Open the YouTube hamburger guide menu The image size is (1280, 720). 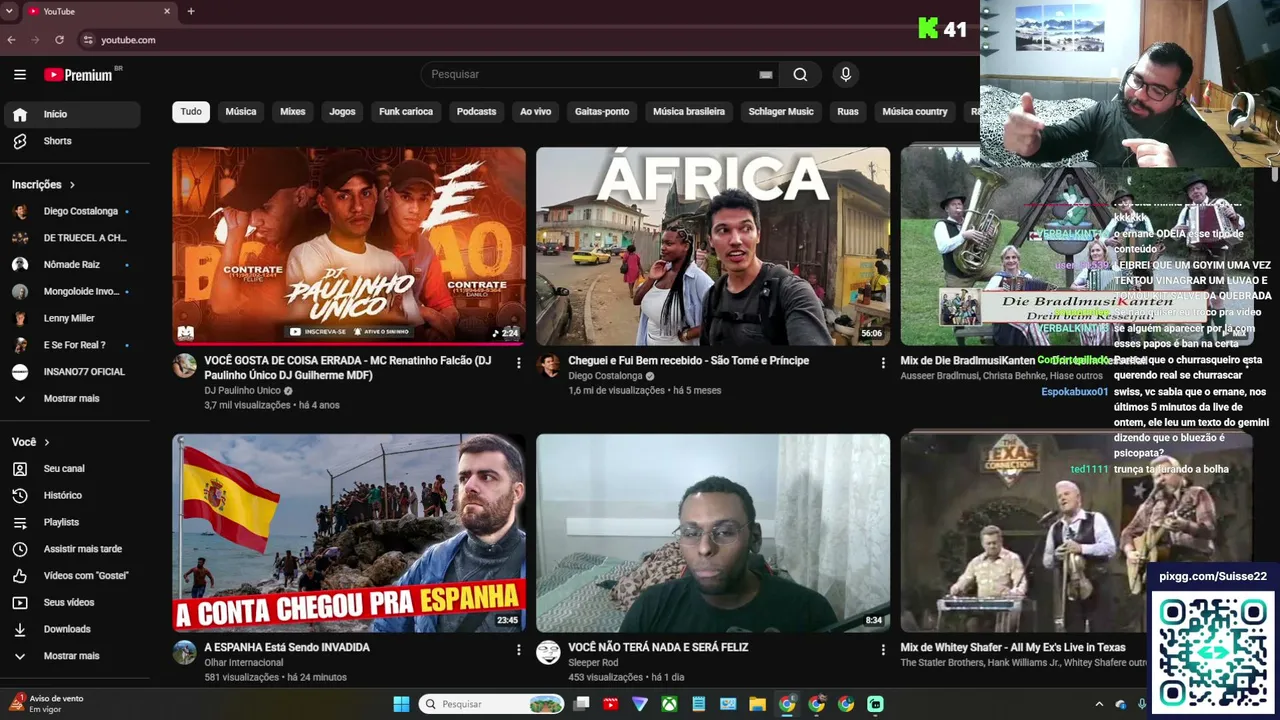coord(20,75)
